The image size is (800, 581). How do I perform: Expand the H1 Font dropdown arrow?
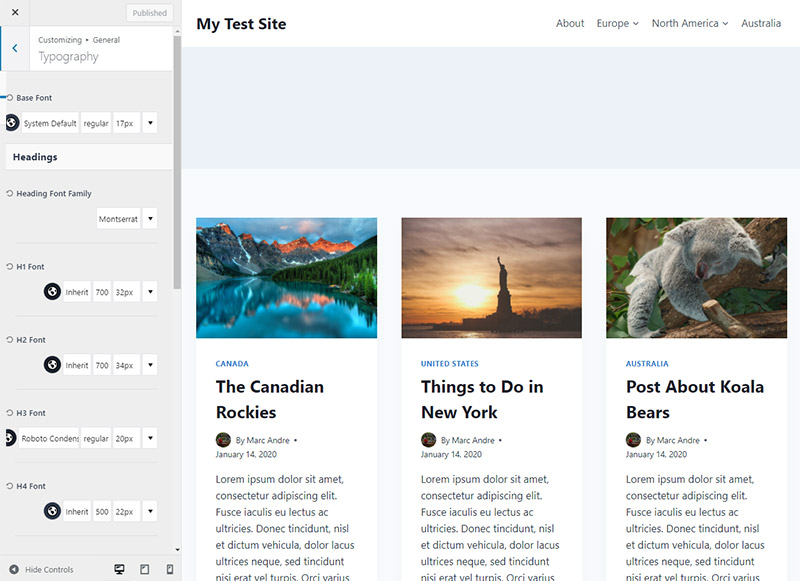150,292
